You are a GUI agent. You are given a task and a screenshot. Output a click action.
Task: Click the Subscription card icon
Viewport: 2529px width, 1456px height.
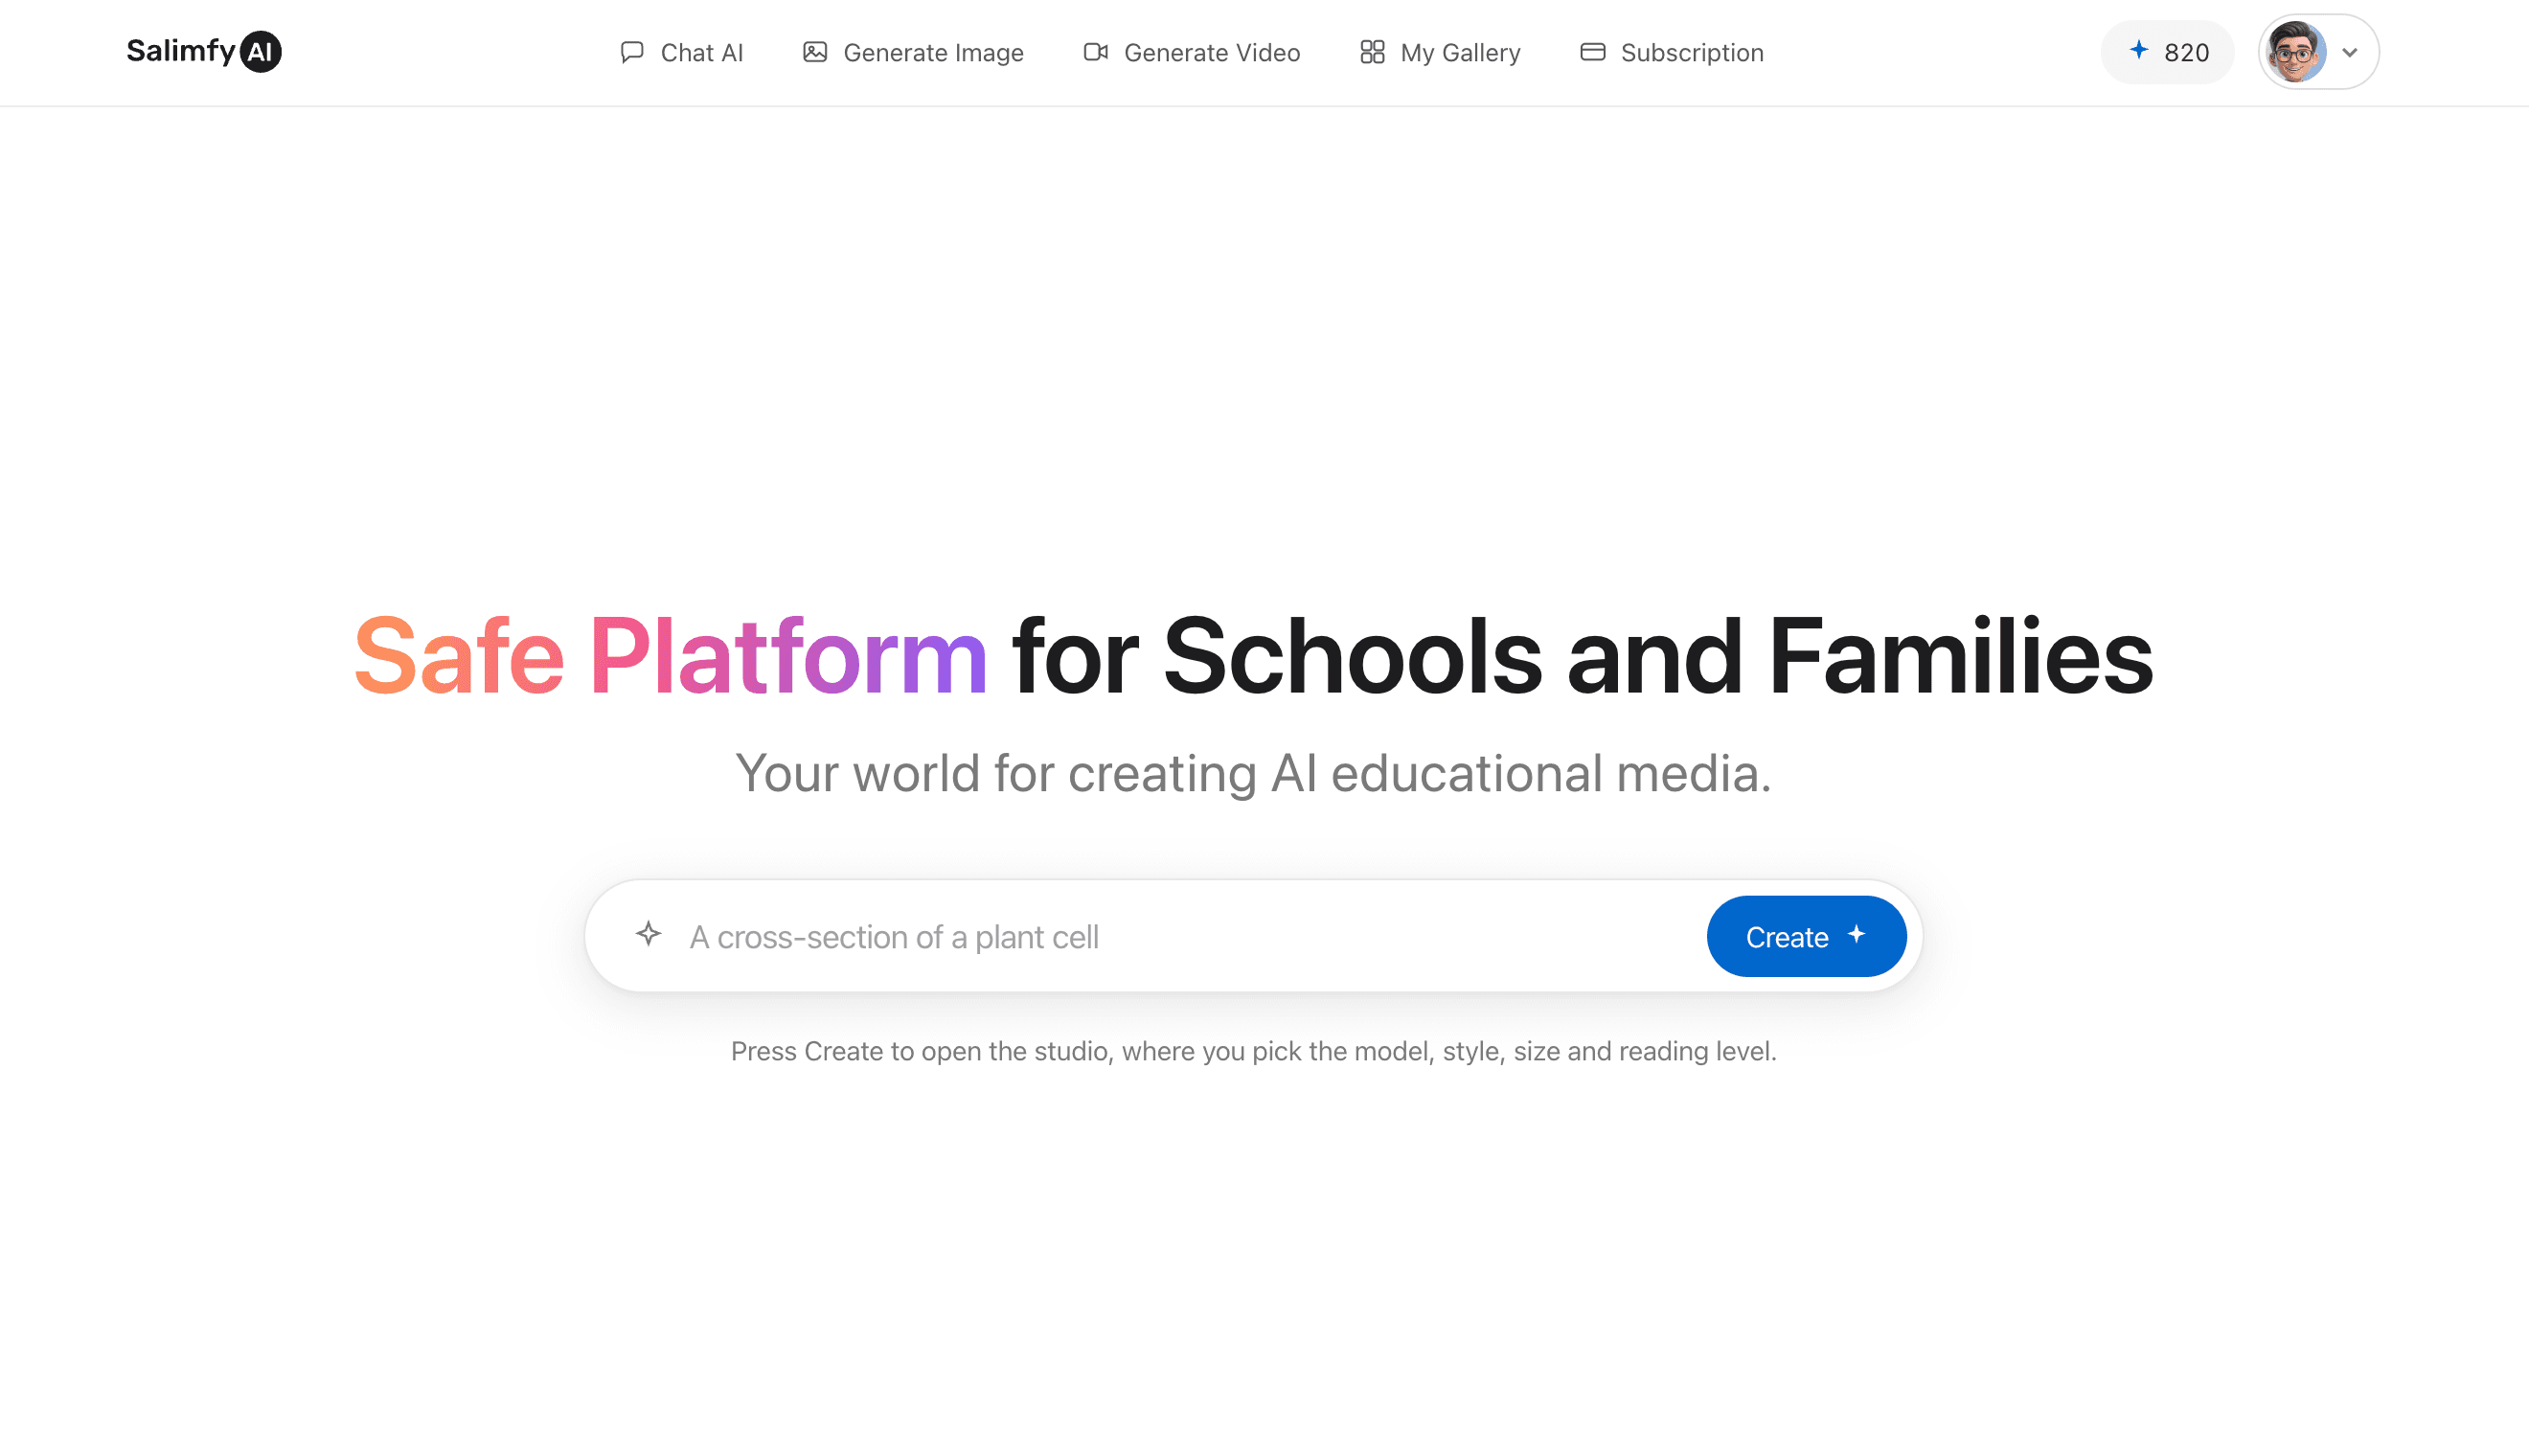1592,52
